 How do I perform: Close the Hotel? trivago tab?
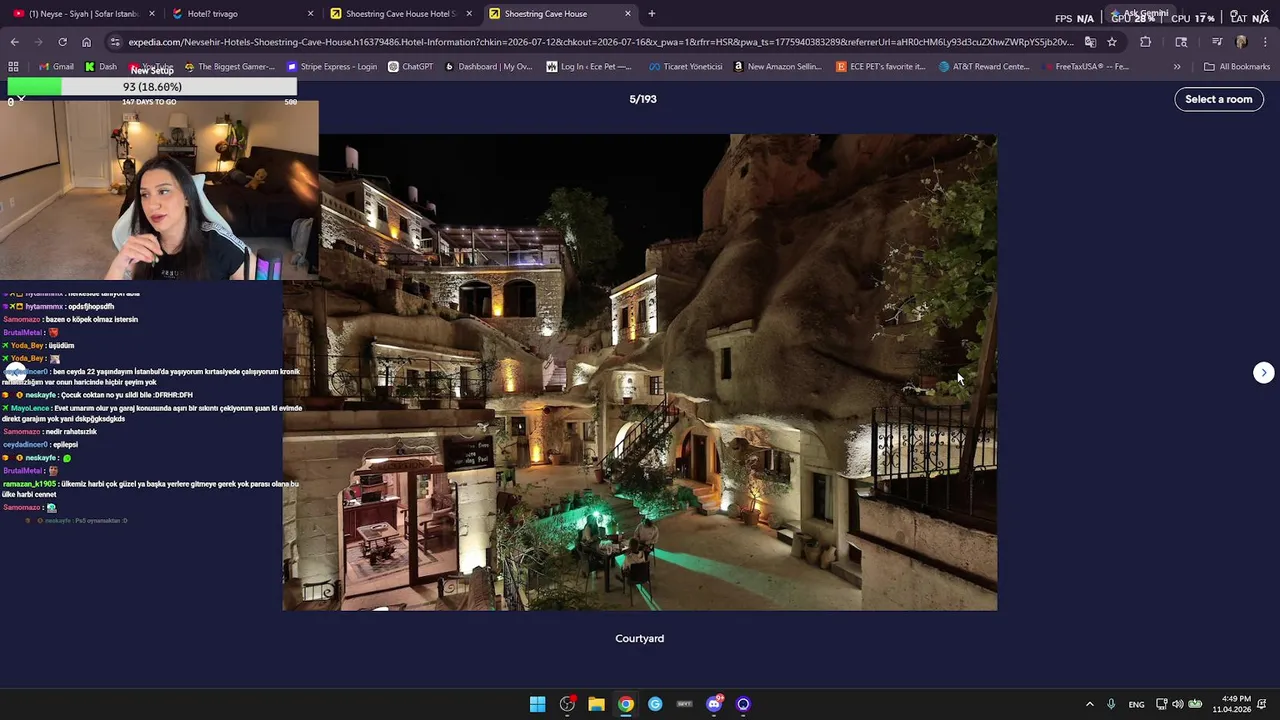310,14
